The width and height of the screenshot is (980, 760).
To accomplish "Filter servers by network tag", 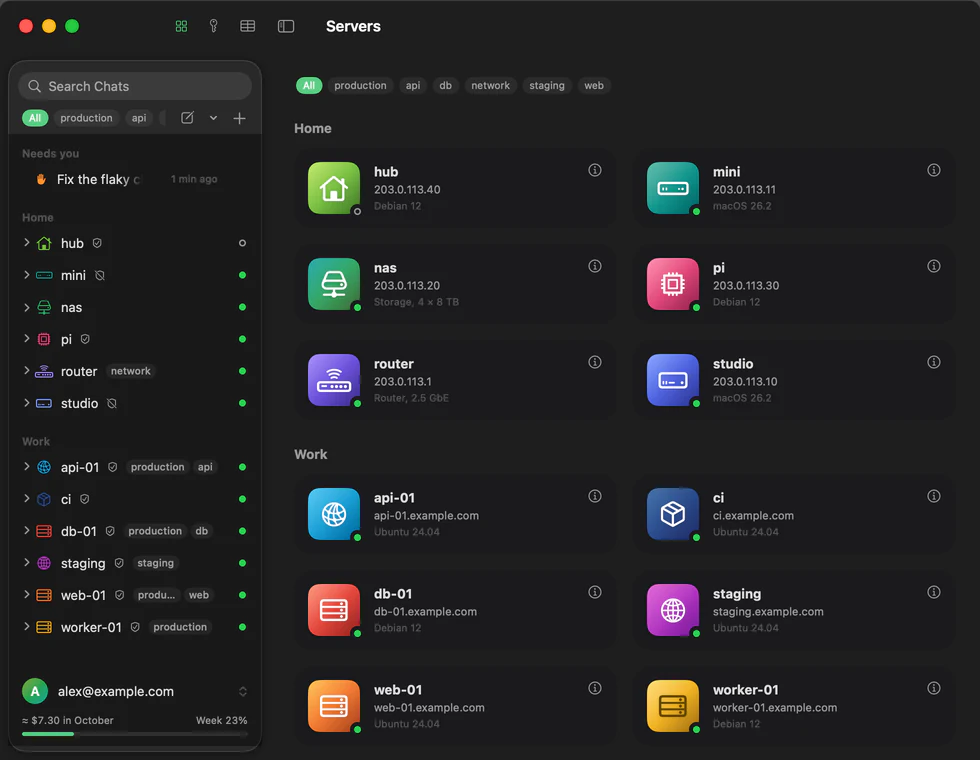I will (x=491, y=86).
